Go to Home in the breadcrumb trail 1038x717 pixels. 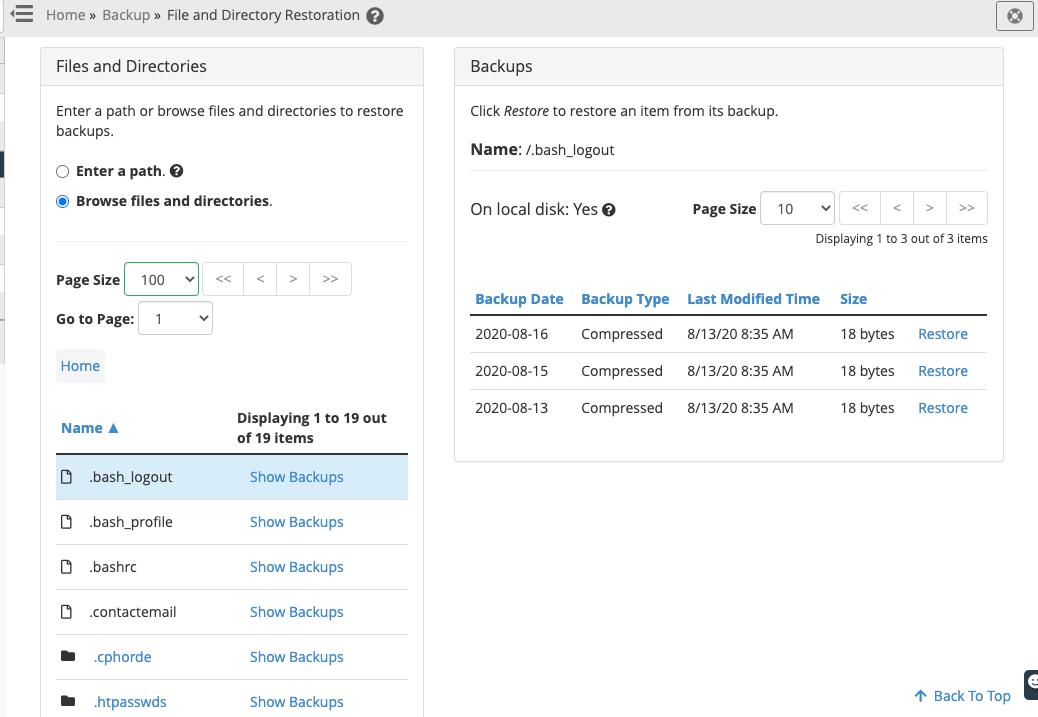coord(65,15)
